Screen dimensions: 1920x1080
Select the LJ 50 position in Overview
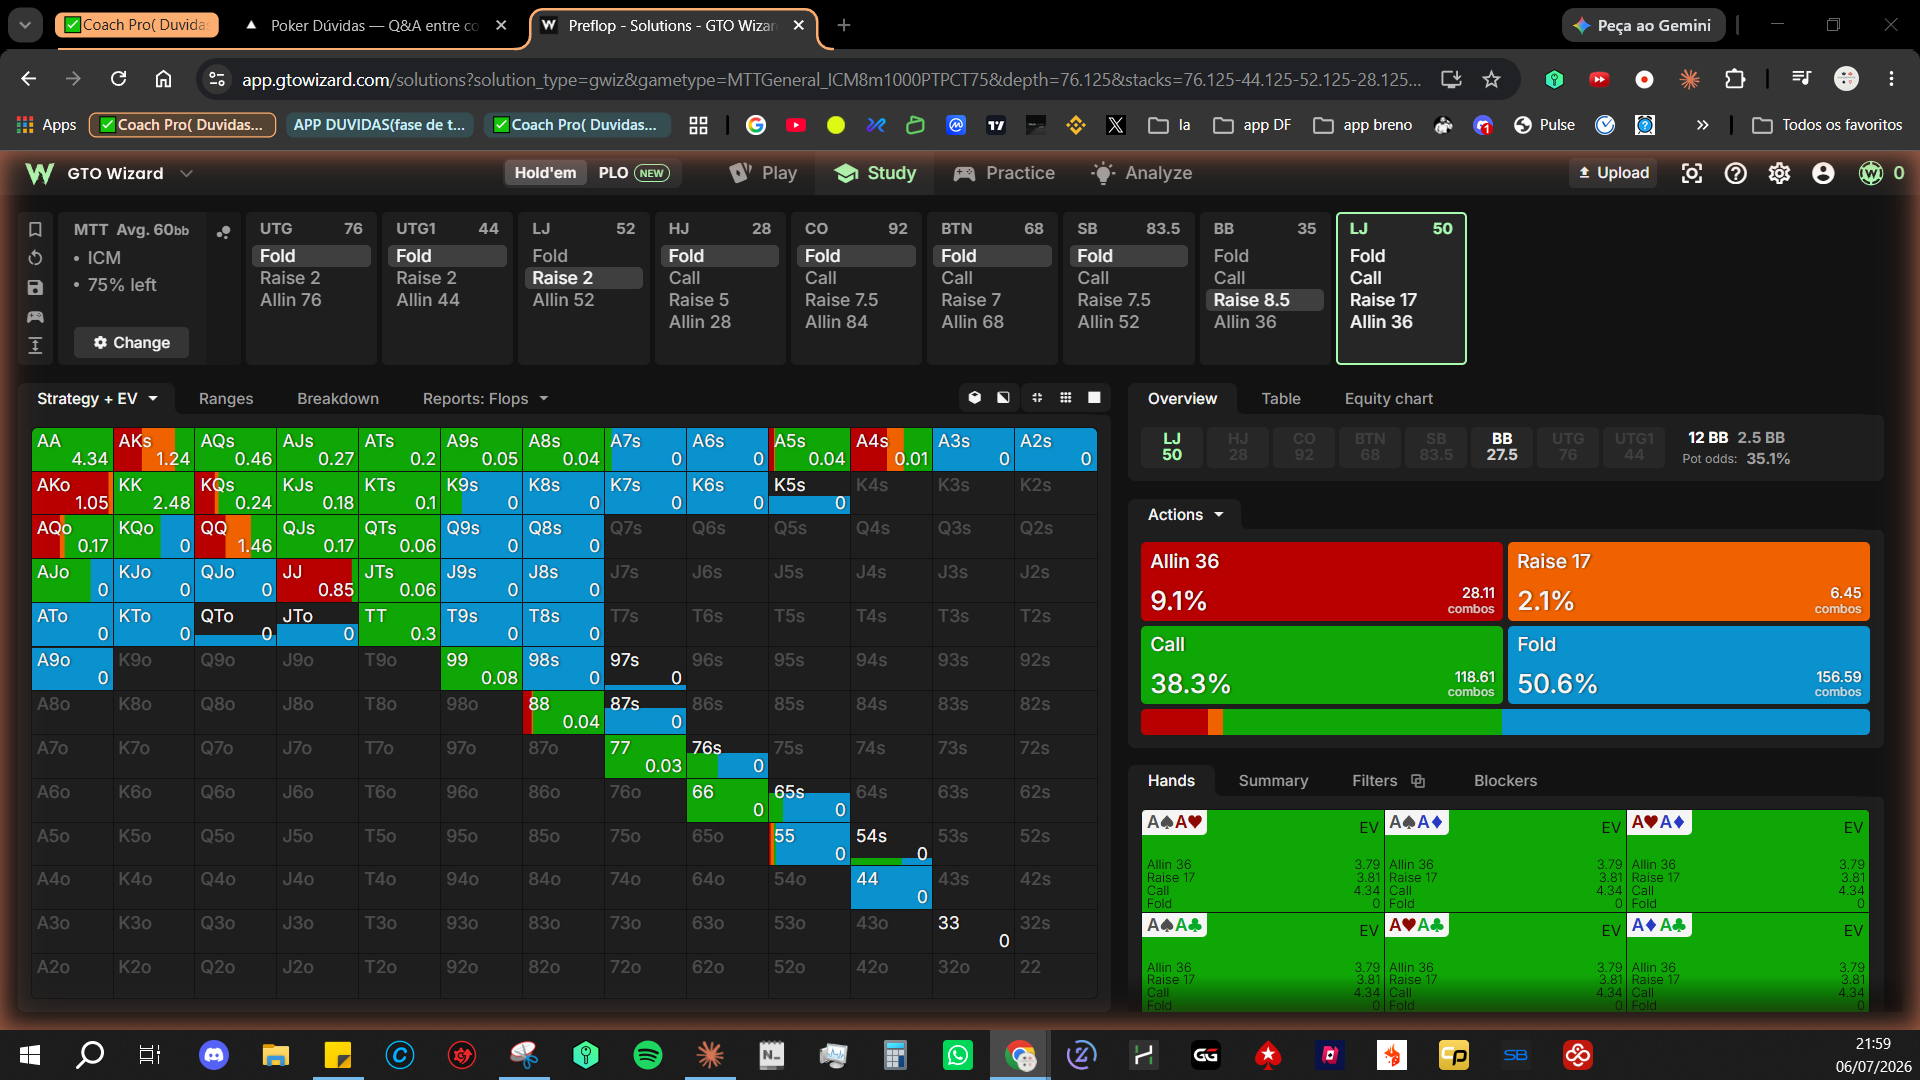click(x=1172, y=447)
